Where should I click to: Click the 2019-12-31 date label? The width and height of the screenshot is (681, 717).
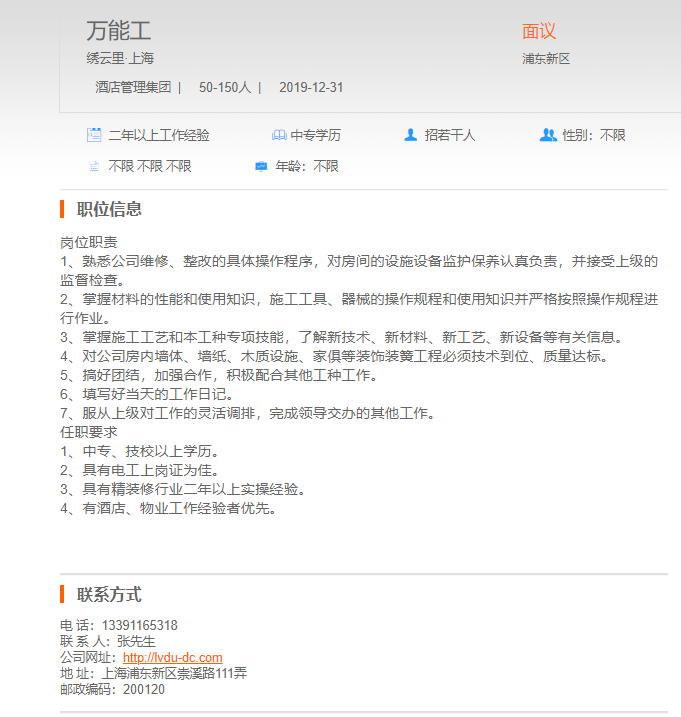[x=311, y=87]
